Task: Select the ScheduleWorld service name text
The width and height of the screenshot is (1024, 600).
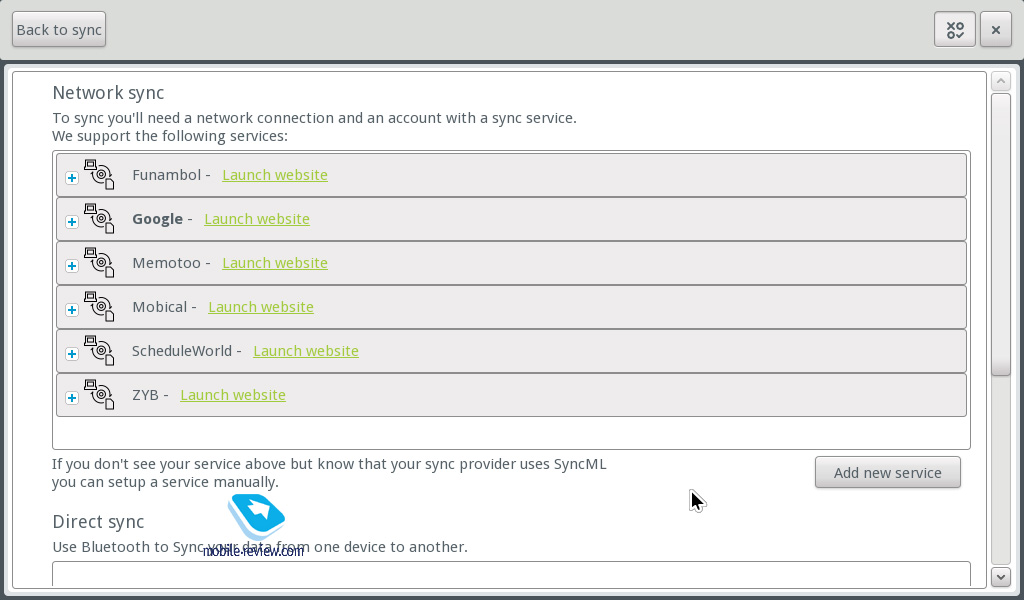Action: (182, 351)
